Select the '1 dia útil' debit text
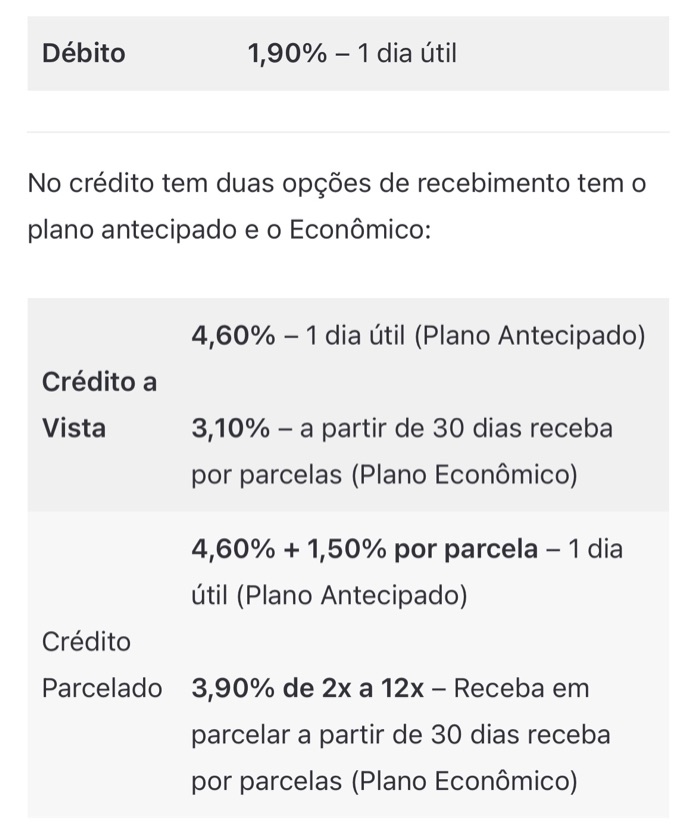This screenshot has width=695, height=840. click(x=407, y=53)
